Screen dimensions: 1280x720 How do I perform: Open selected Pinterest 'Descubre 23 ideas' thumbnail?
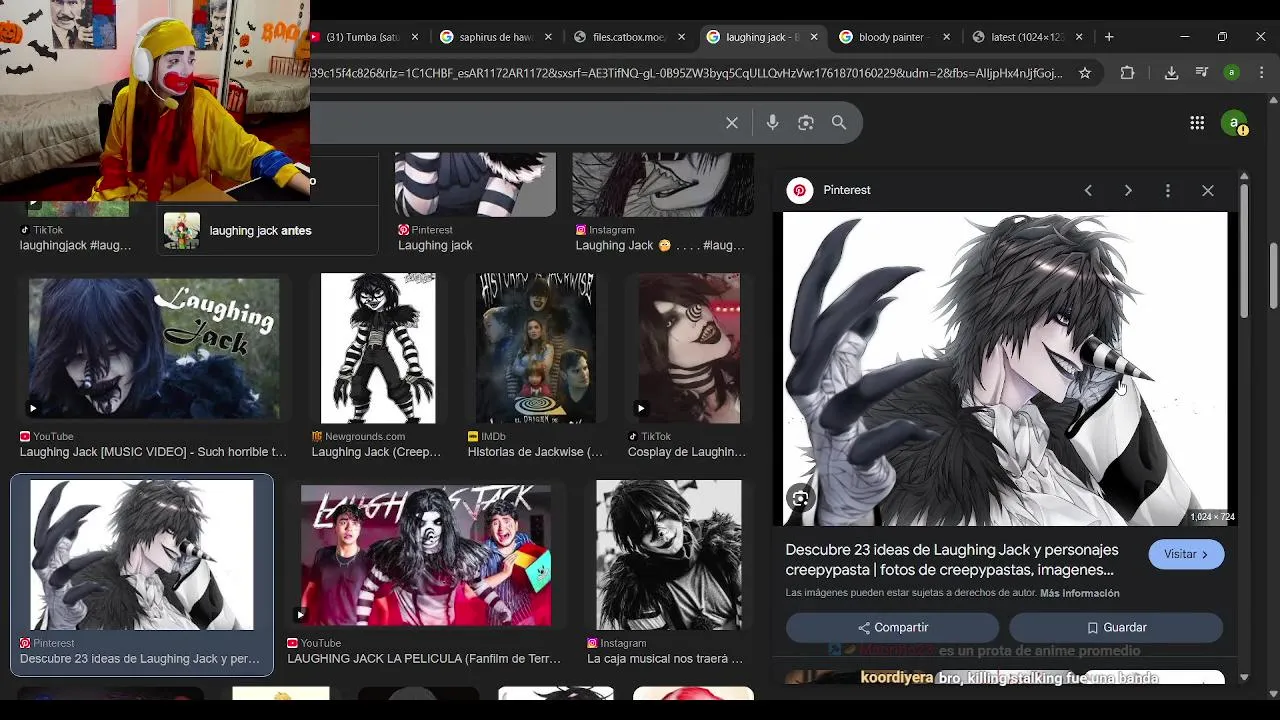(142, 555)
